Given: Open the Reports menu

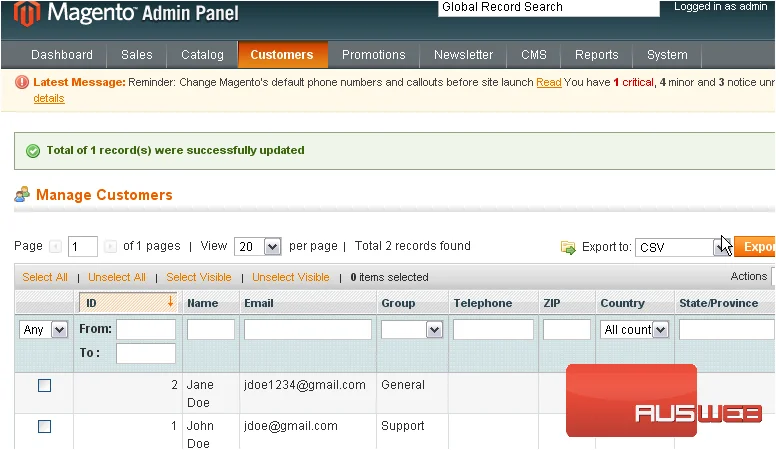Looking at the screenshot, I should coord(597,54).
